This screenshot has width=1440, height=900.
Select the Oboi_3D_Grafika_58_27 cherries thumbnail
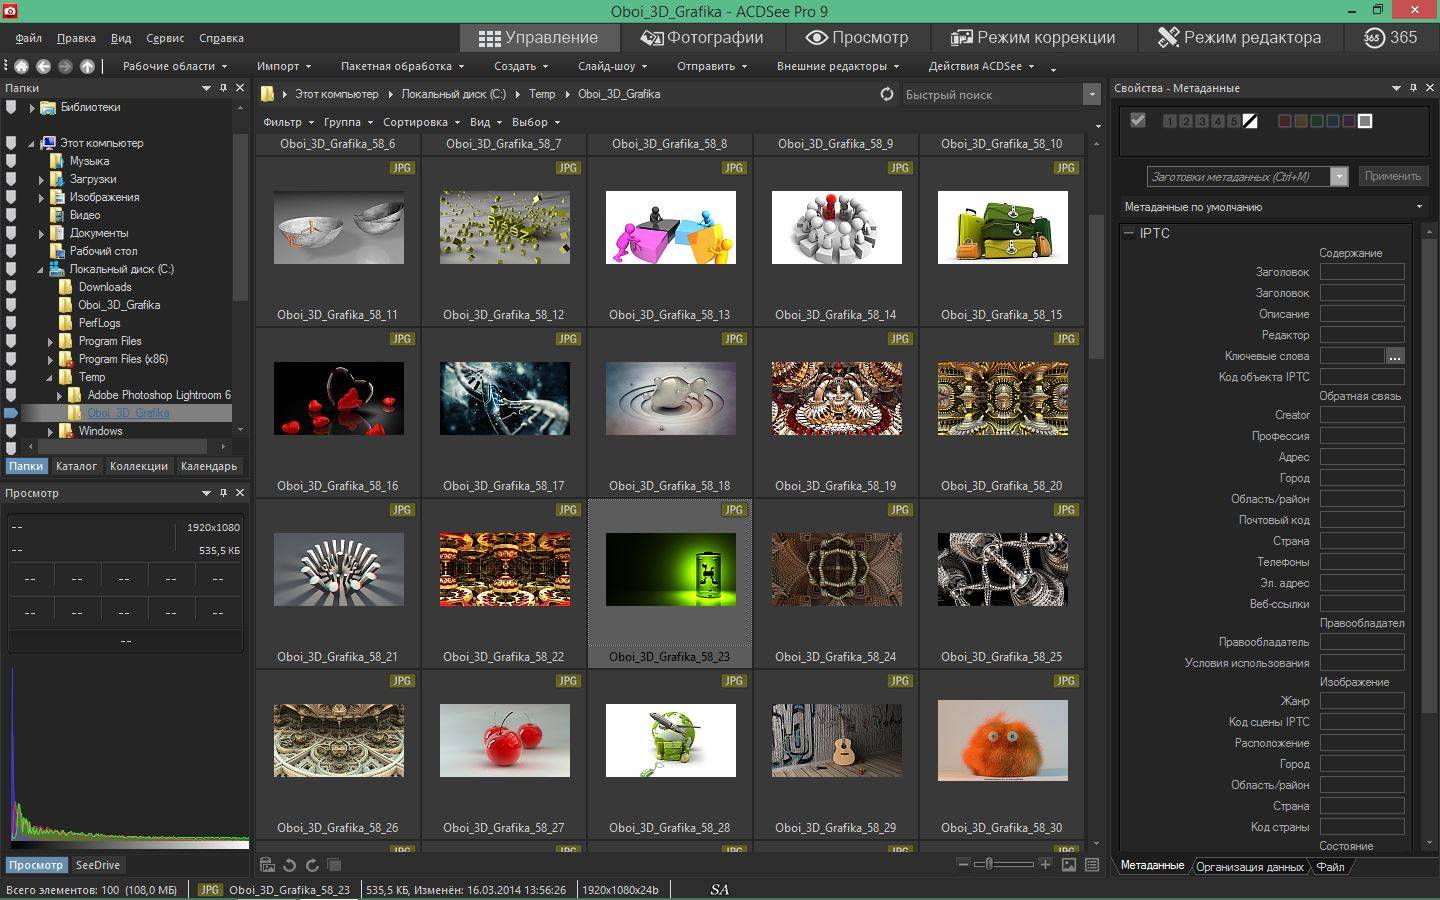[505, 740]
